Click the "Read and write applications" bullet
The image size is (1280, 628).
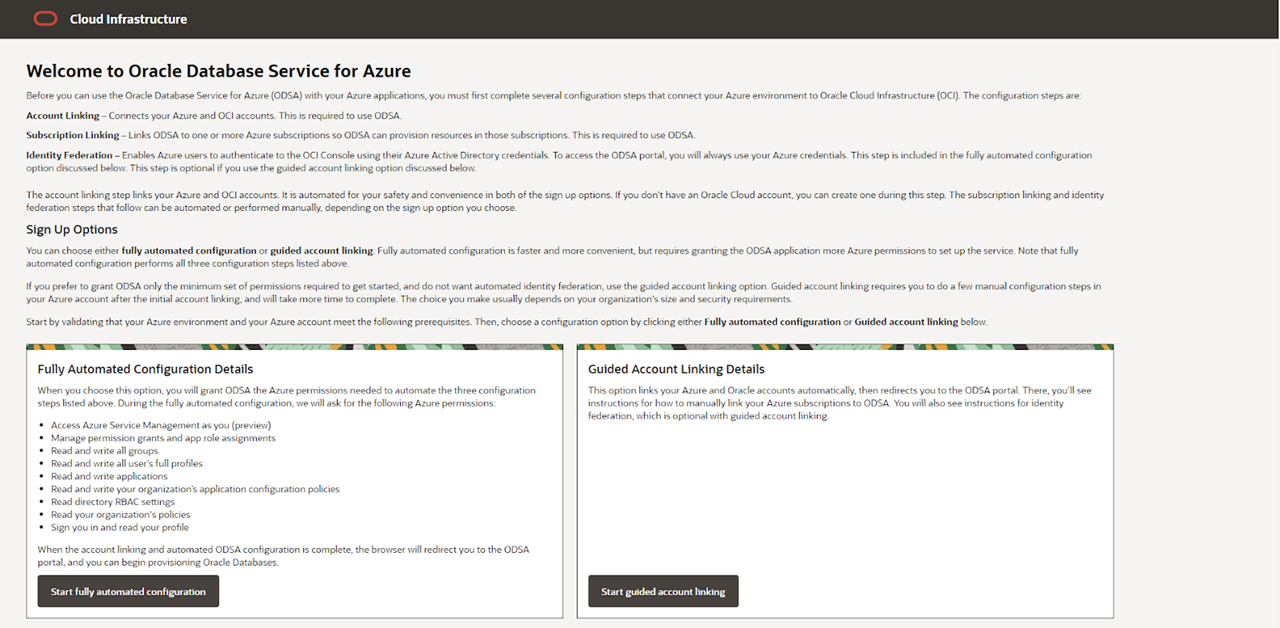109,477
